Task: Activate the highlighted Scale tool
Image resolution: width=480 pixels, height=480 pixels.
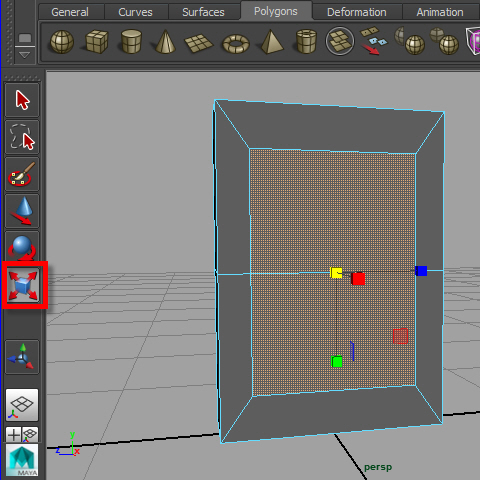Action: pyautogui.click(x=23, y=285)
